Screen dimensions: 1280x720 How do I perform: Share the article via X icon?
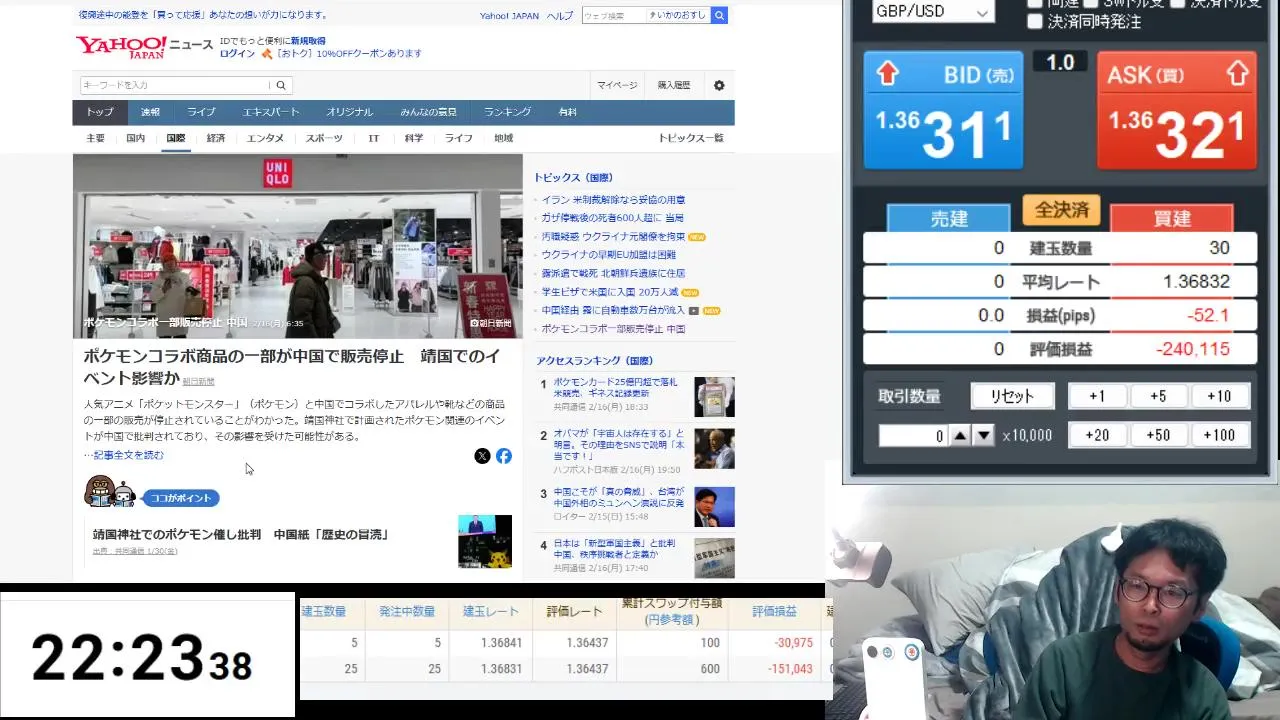482,456
